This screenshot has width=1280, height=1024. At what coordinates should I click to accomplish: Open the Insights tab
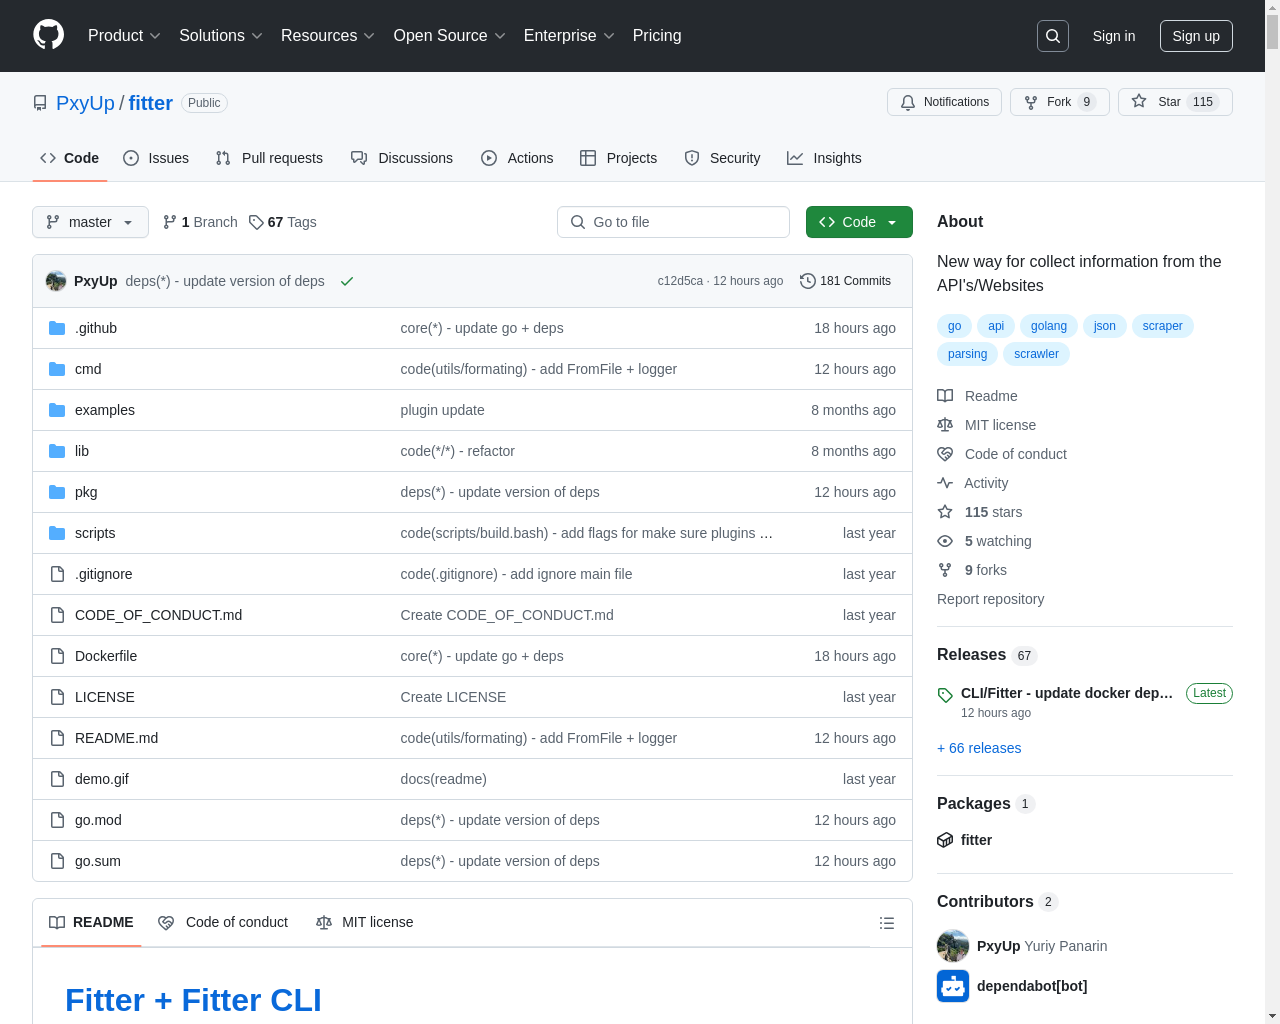[824, 158]
